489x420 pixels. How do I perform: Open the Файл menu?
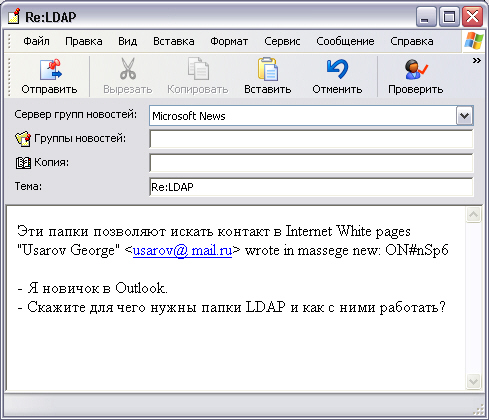(36, 41)
